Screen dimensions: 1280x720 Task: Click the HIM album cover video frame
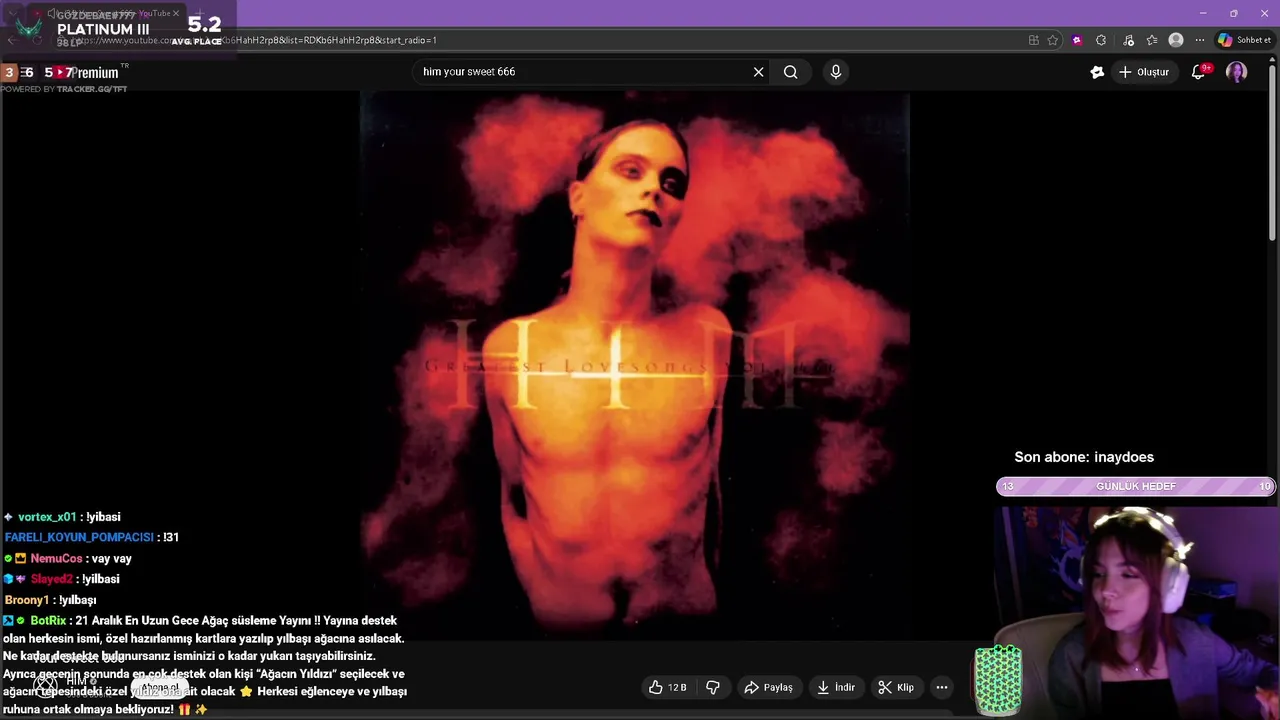click(634, 365)
